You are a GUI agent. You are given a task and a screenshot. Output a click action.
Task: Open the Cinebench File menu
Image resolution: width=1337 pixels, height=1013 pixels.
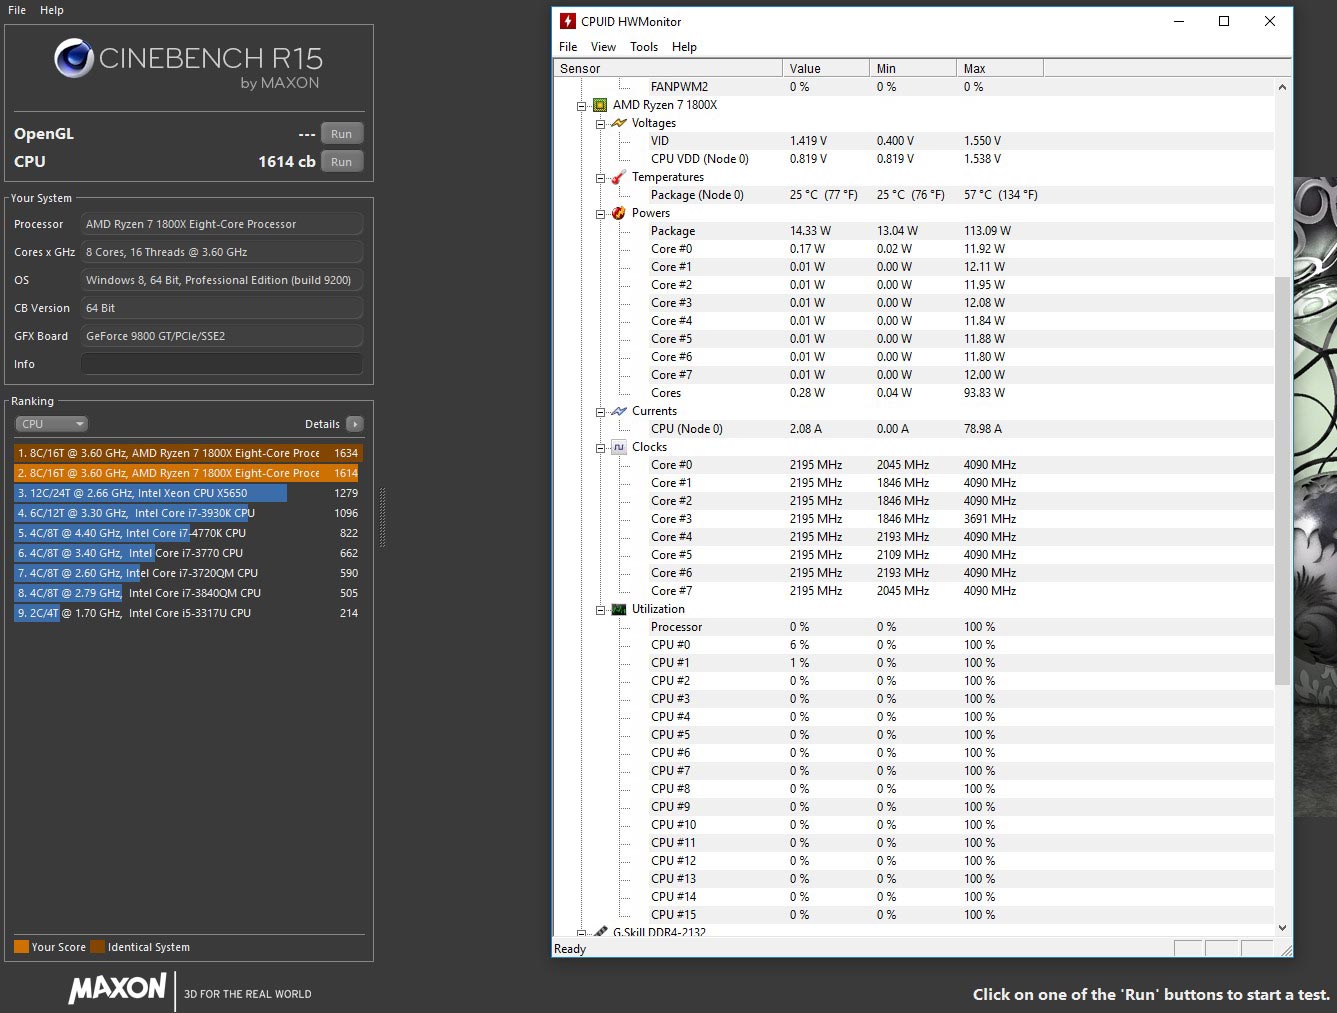click(17, 10)
